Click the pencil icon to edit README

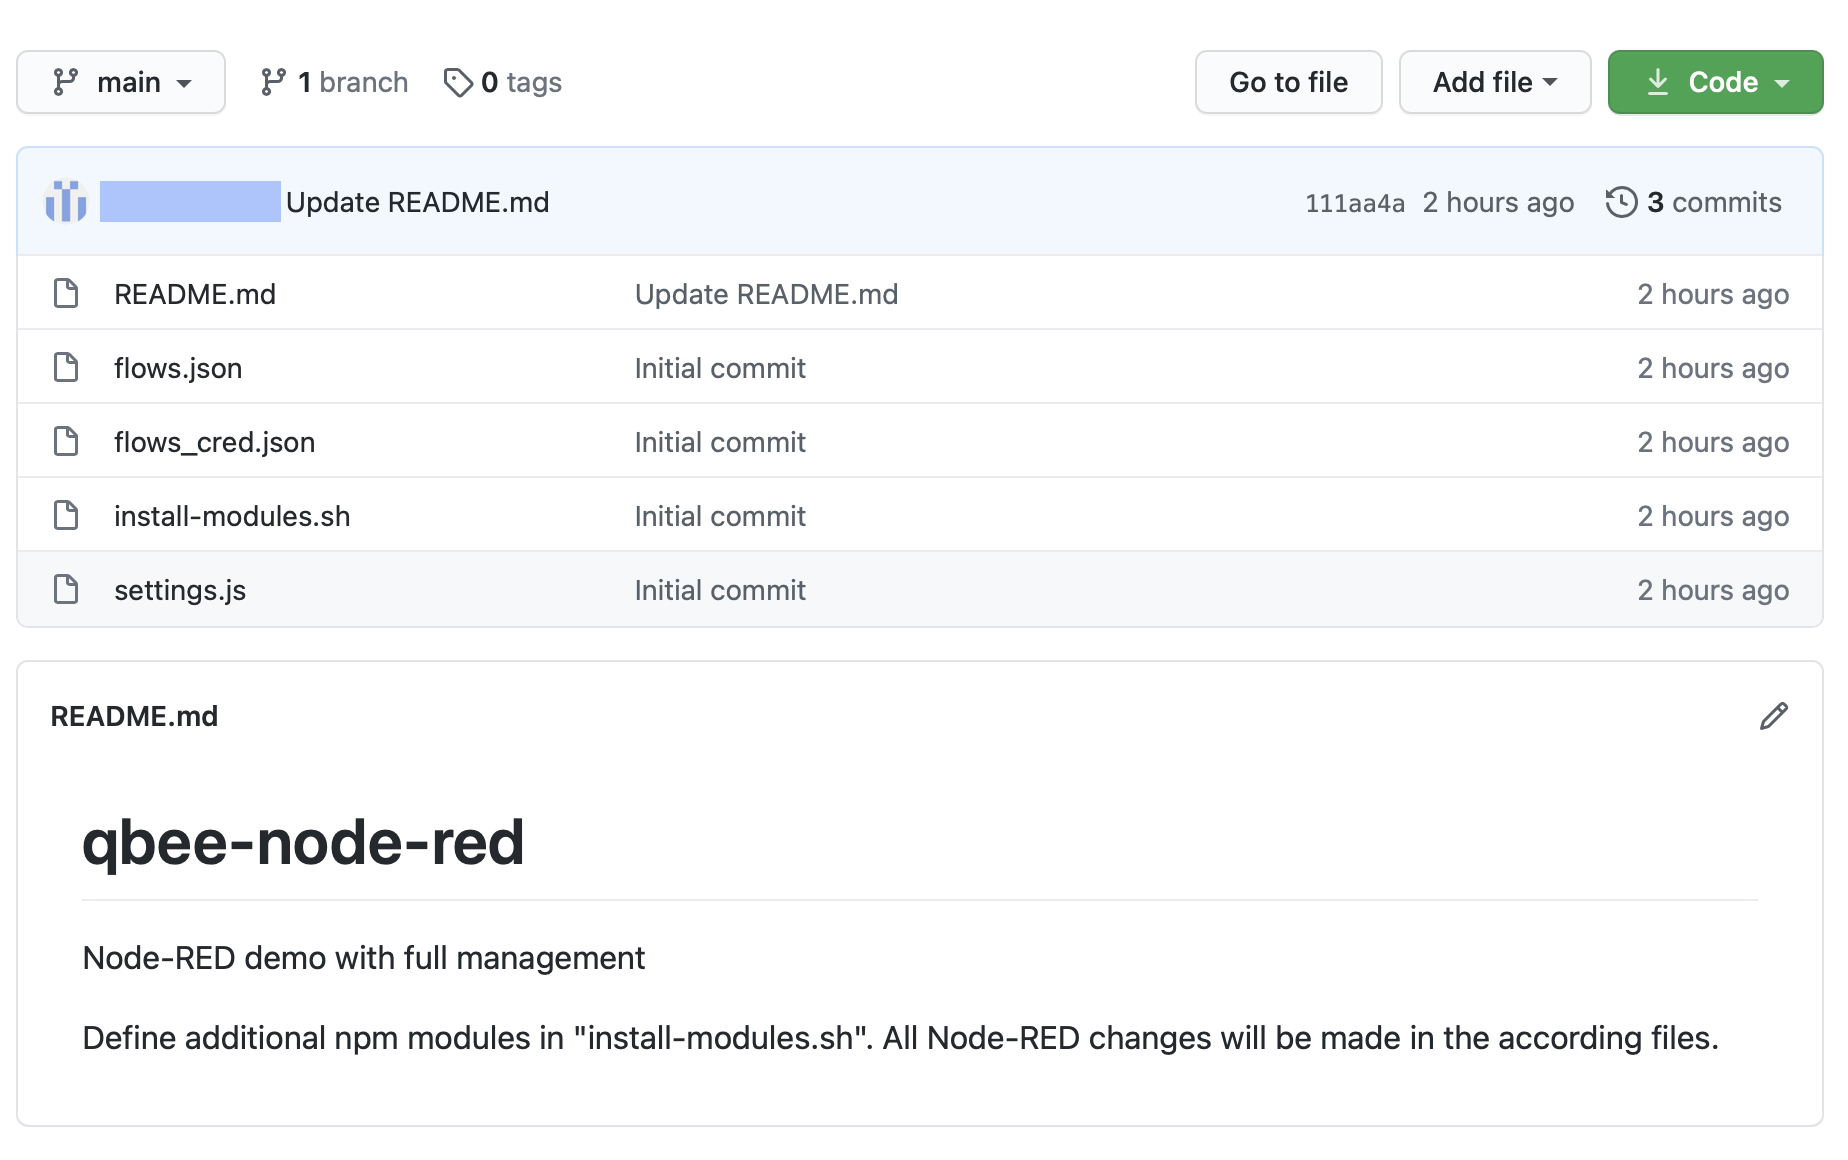pyautogui.click(x=1773, y=716)
